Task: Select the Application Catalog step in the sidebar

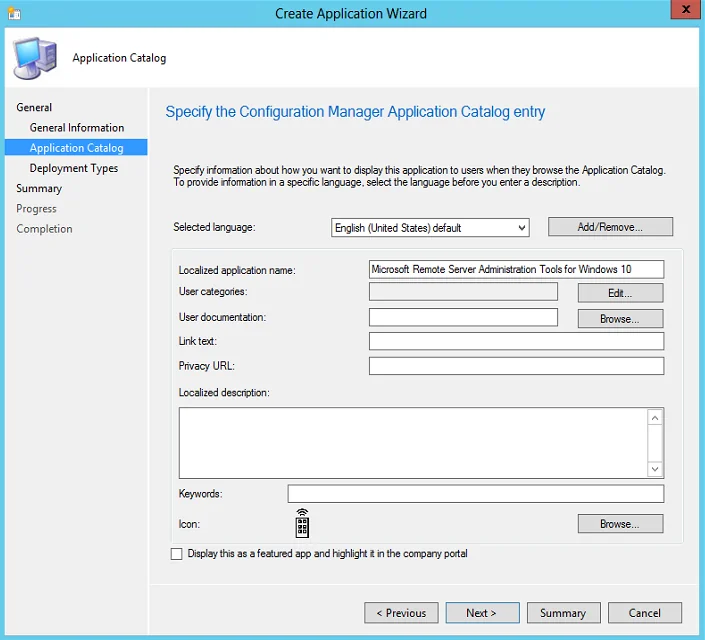Action: point(76,148)
